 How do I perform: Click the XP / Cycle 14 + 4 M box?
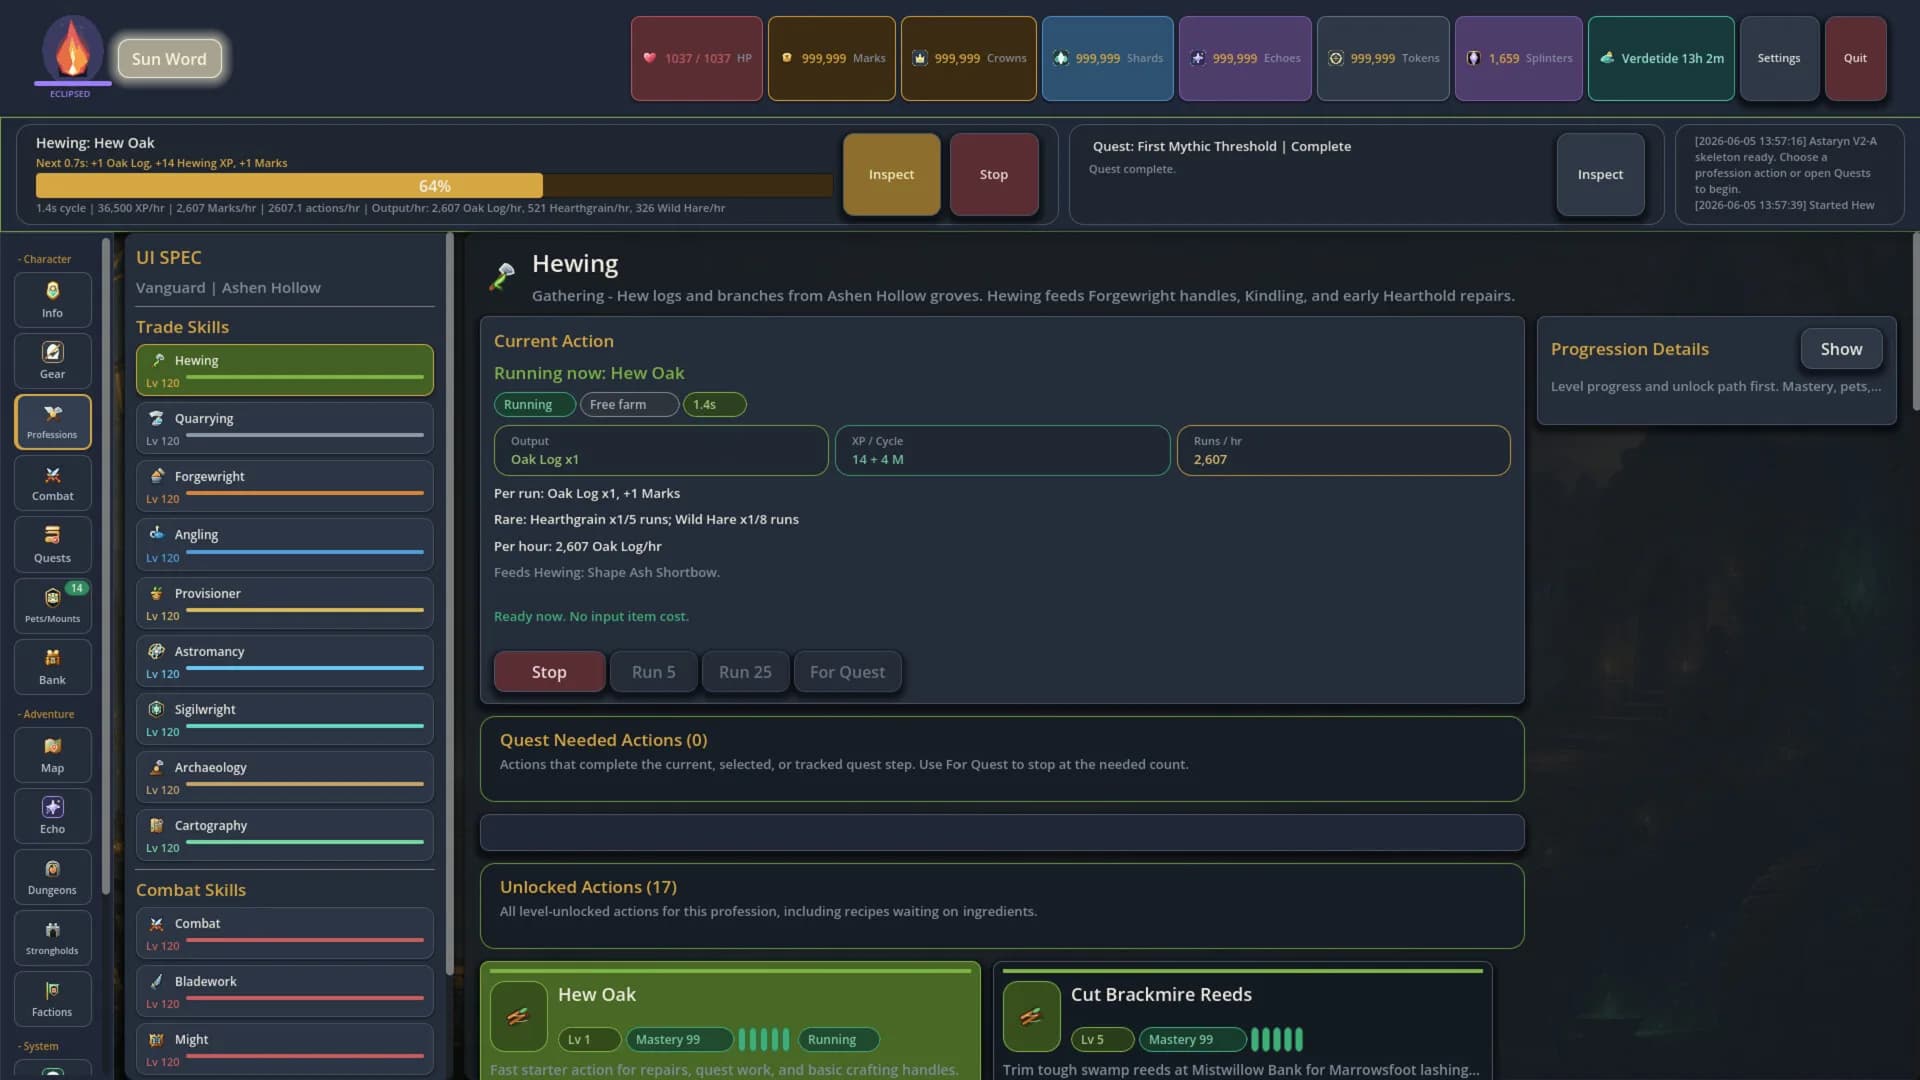(1002, 450)
